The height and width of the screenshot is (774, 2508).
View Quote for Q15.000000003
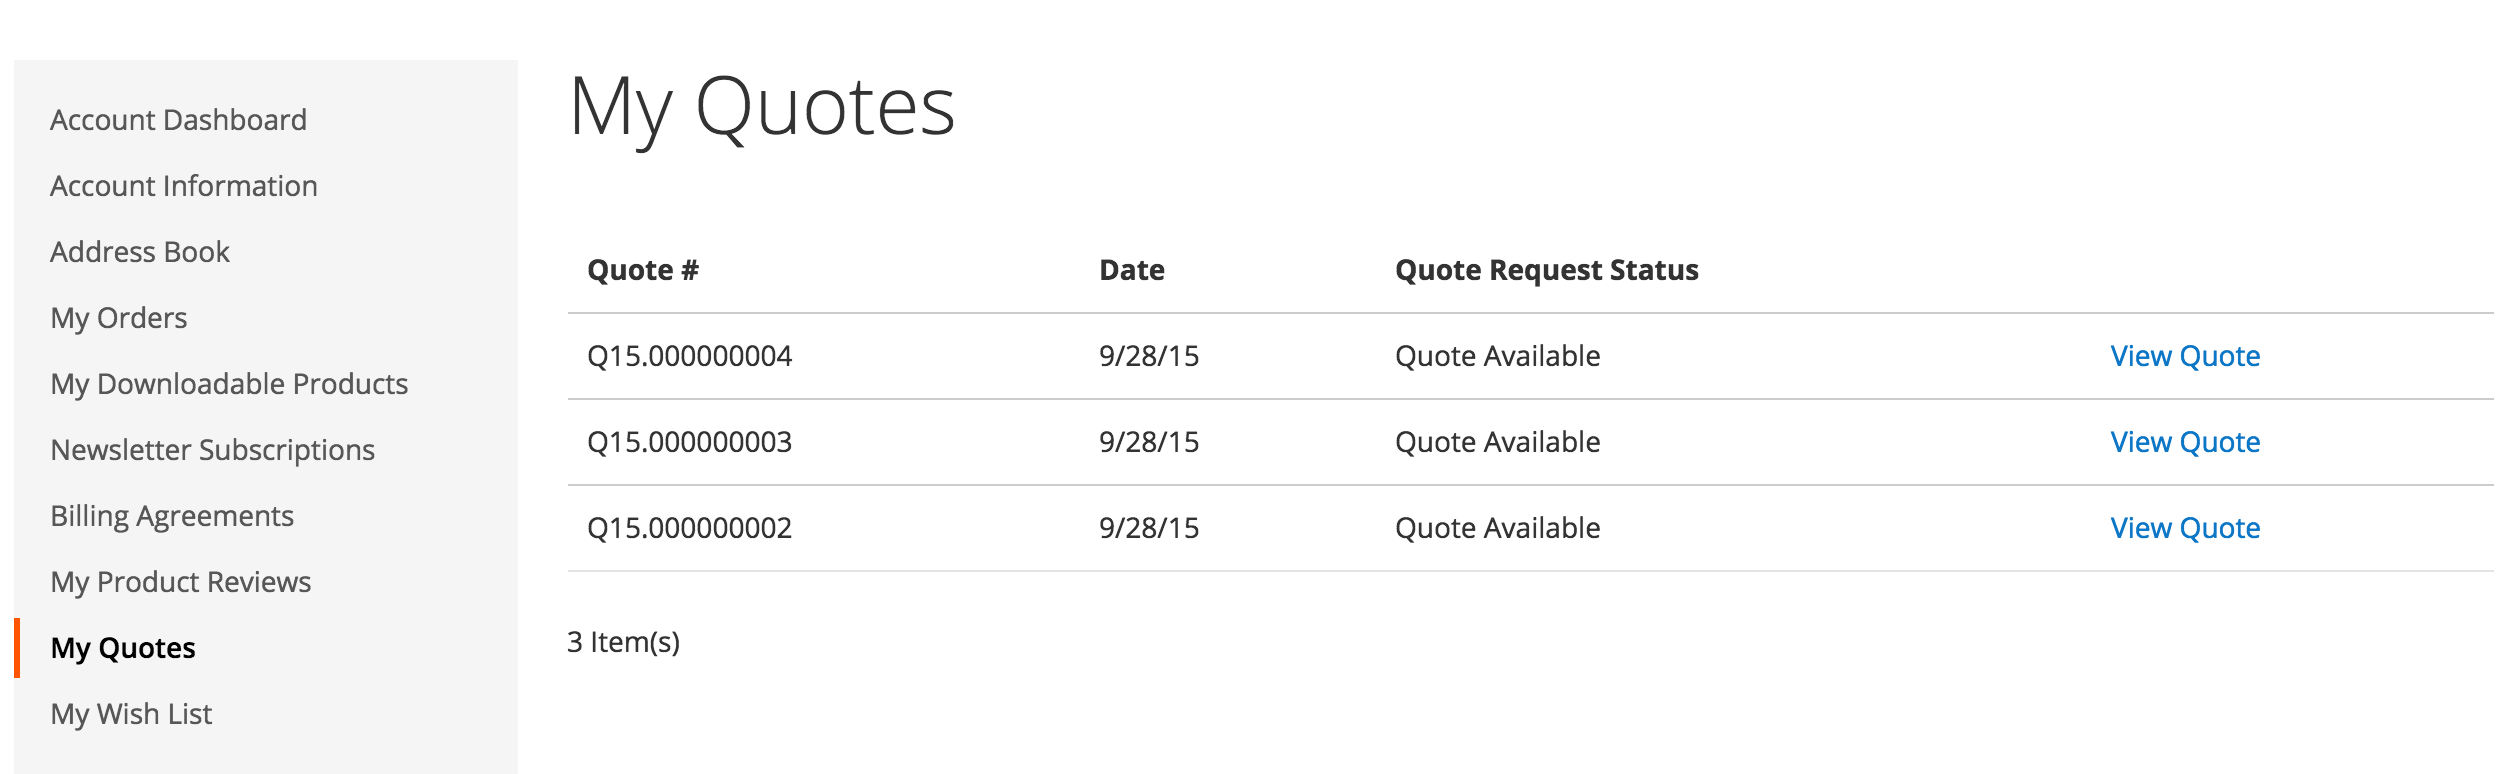click(x=2184, y=442)
